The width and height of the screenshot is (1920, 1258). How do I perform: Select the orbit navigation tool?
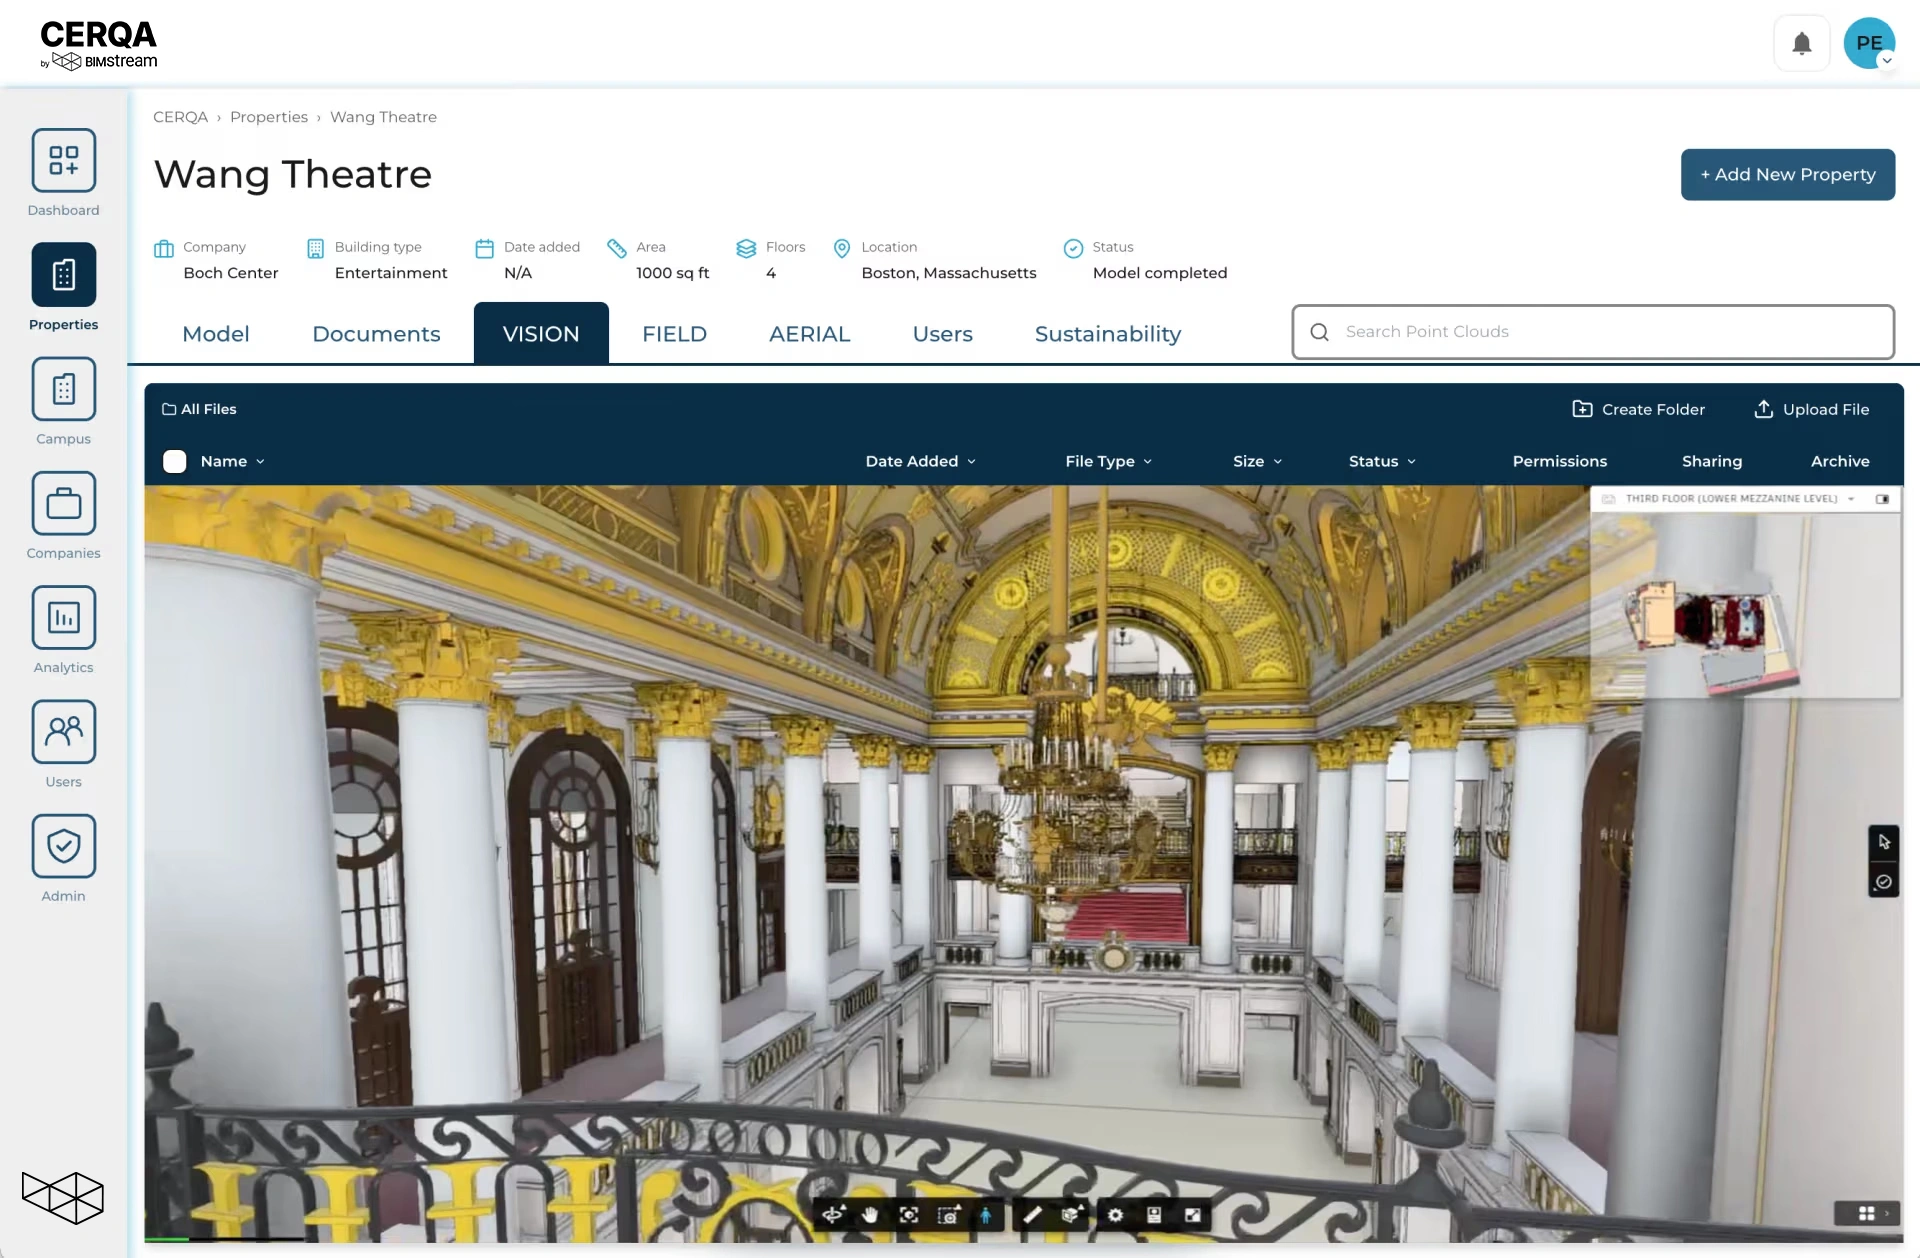click(832, 1215)
